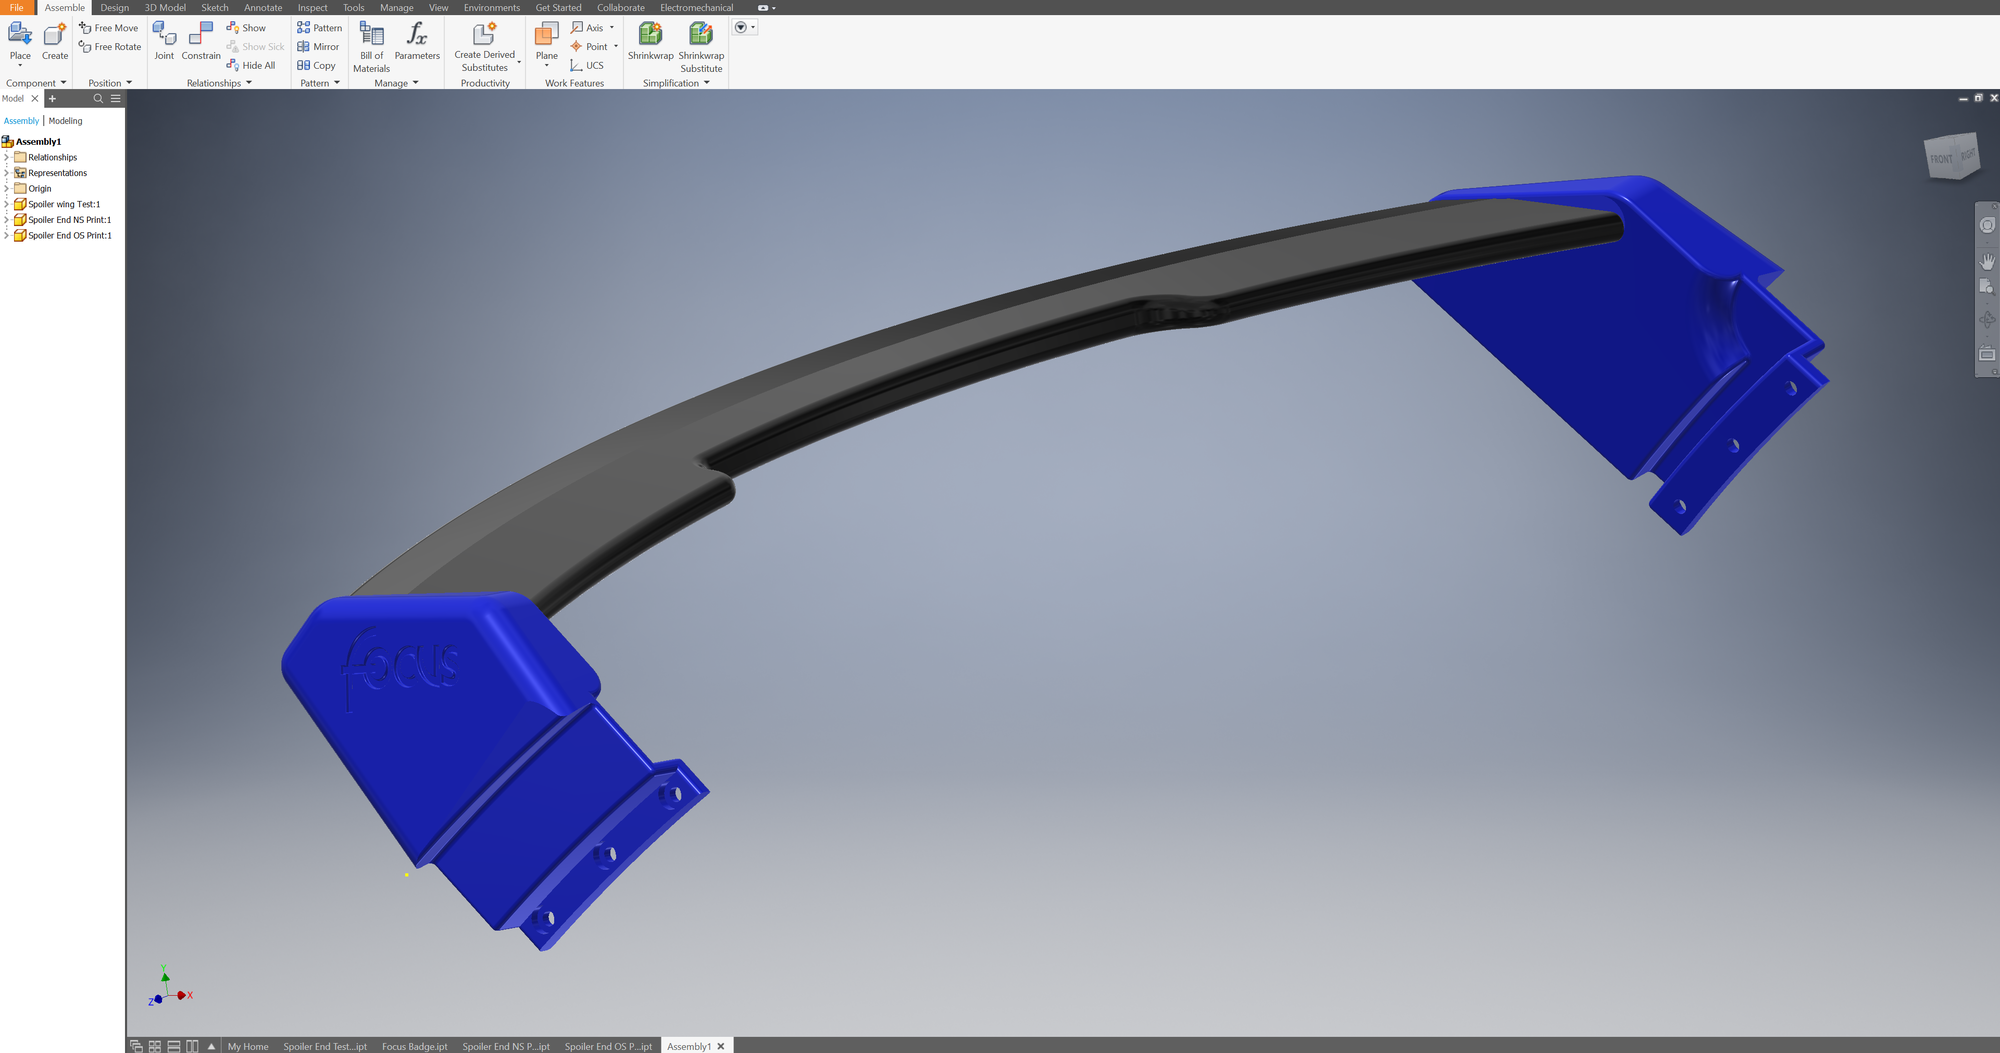Click the FRONT face of ViewCube
This screenshot has height=1053, width=2000.
[1941, 160]
